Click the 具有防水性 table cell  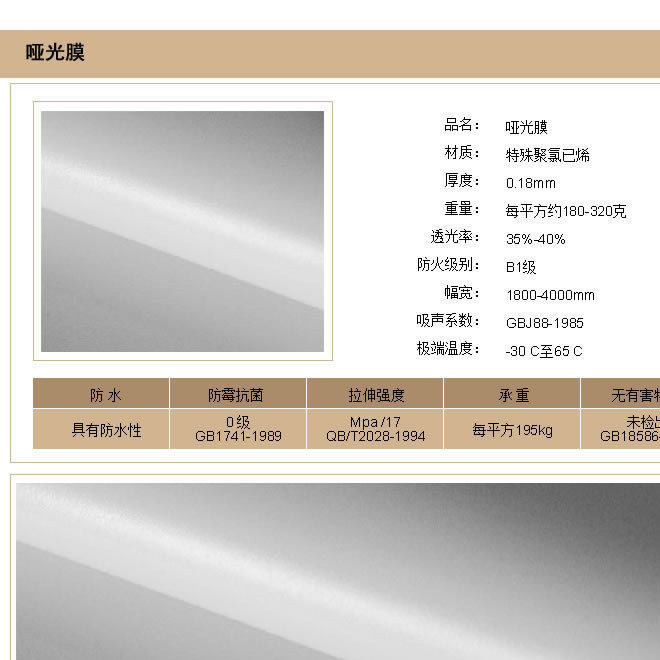101,429
